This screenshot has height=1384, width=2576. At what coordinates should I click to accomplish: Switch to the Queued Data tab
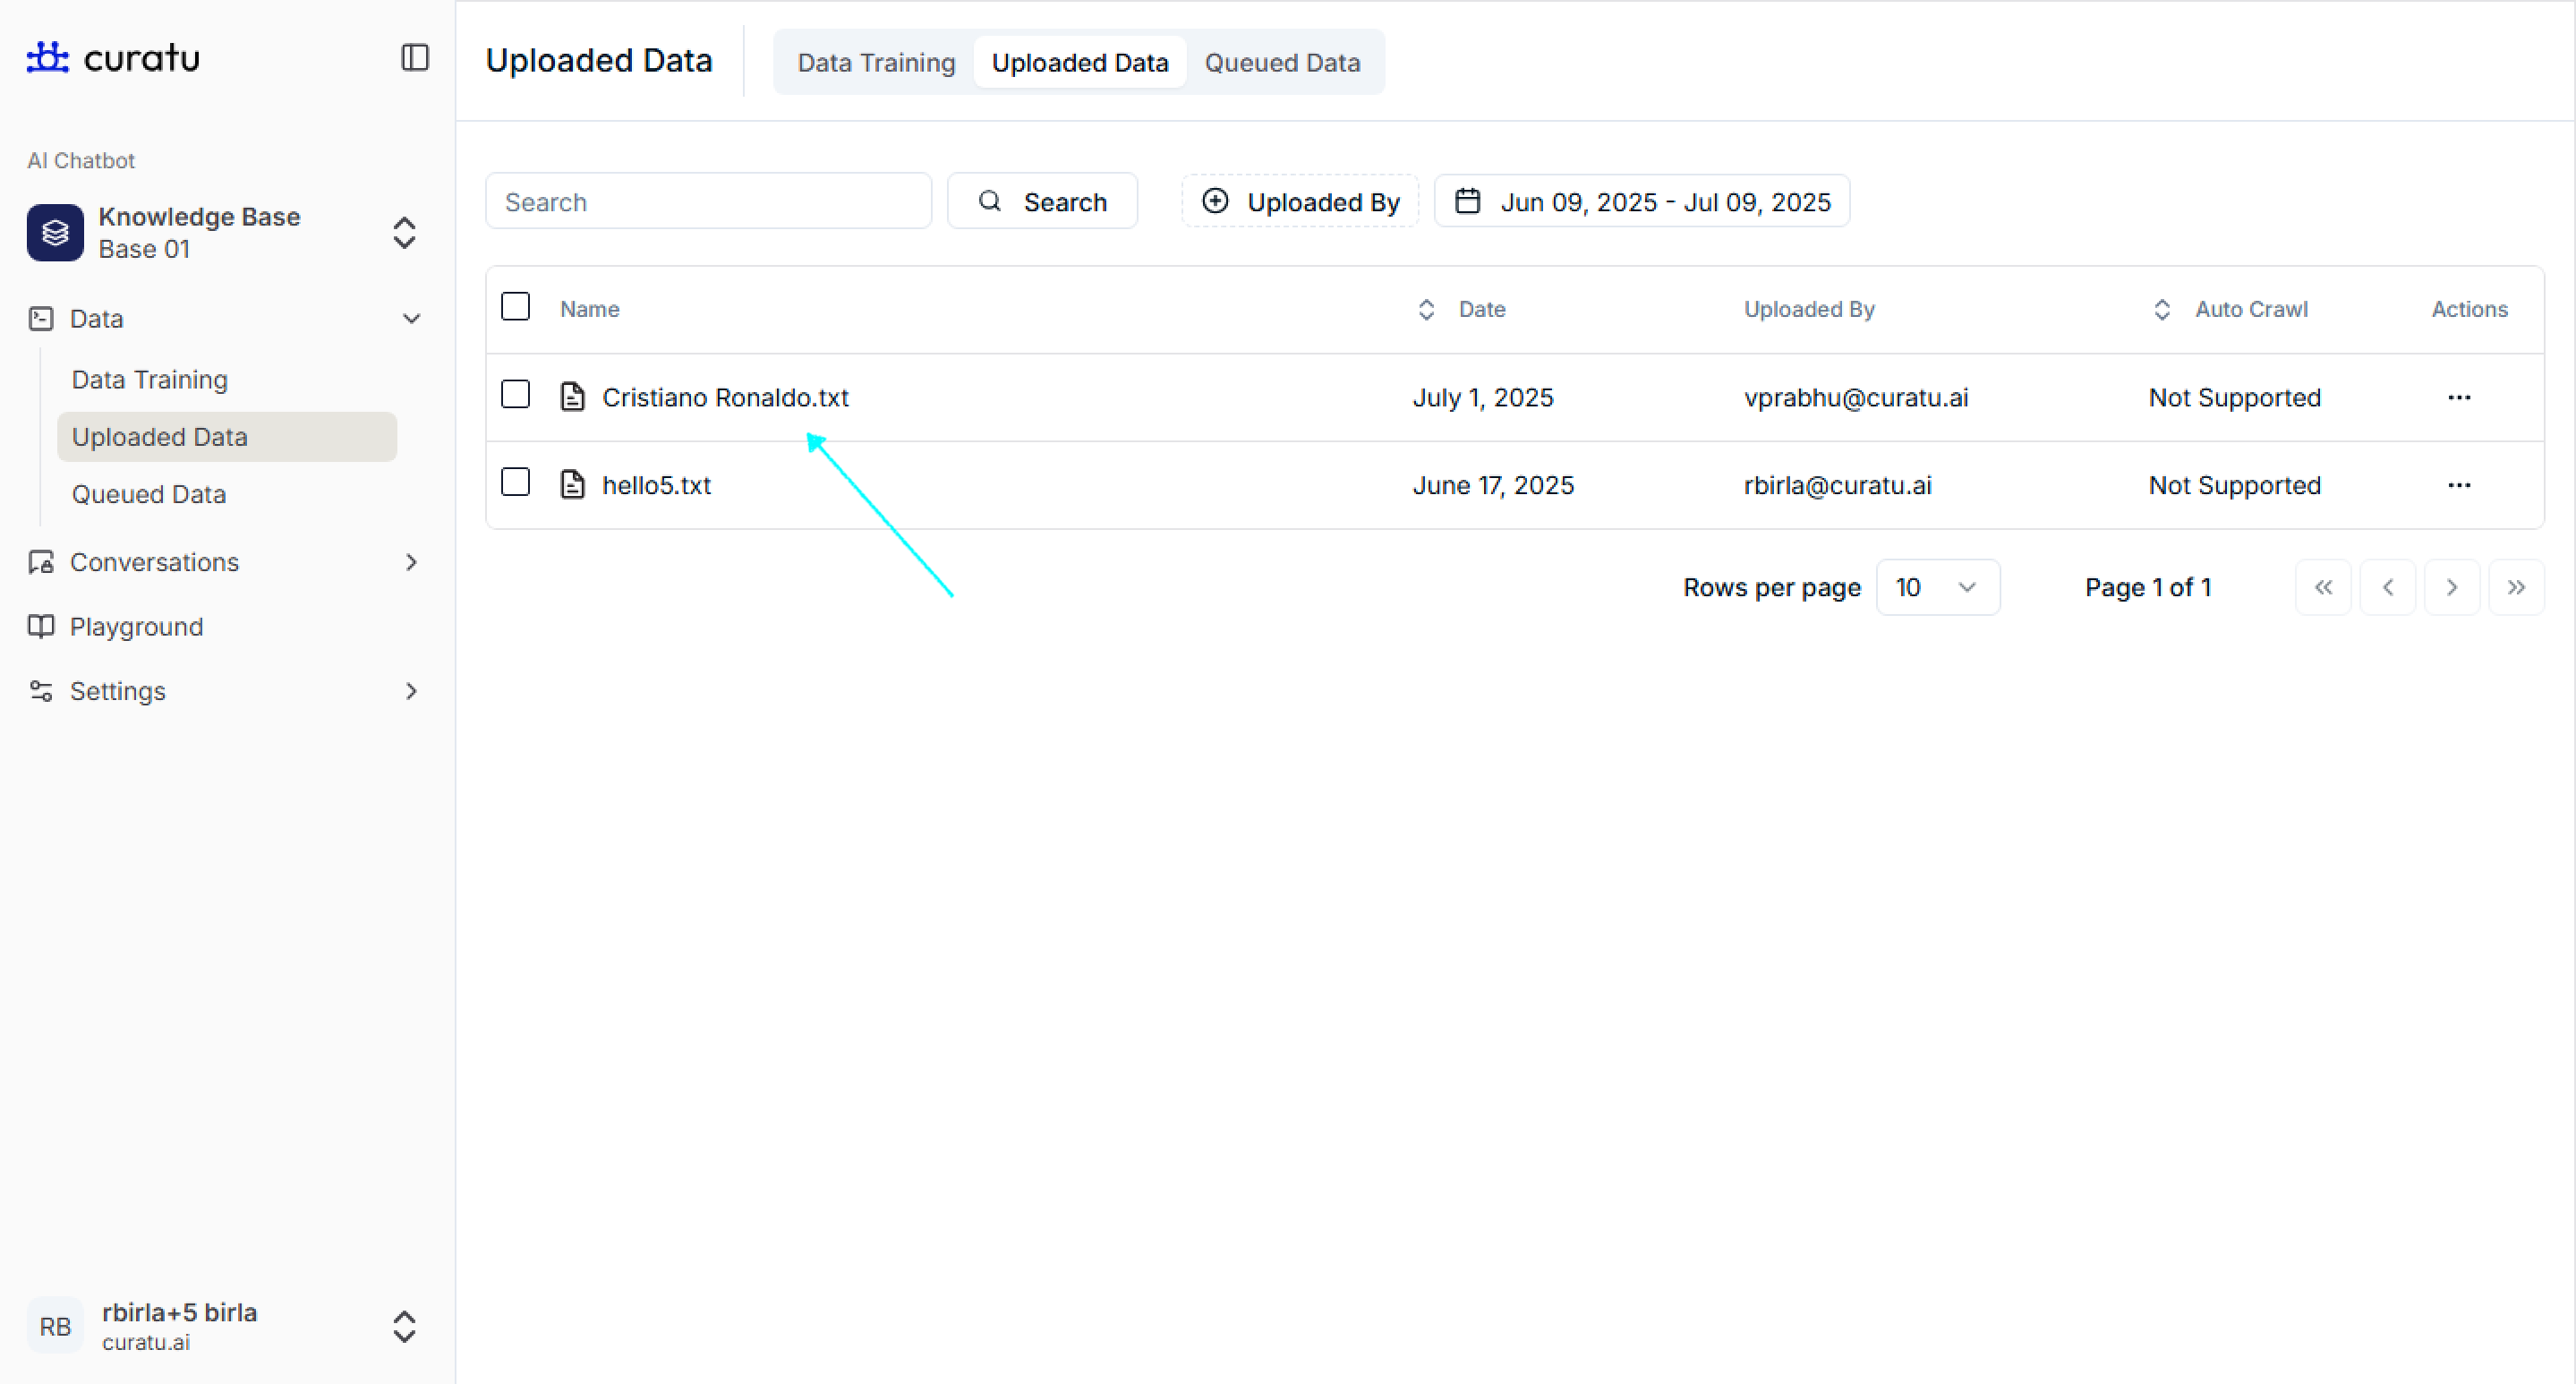[x=1281, y=63]
